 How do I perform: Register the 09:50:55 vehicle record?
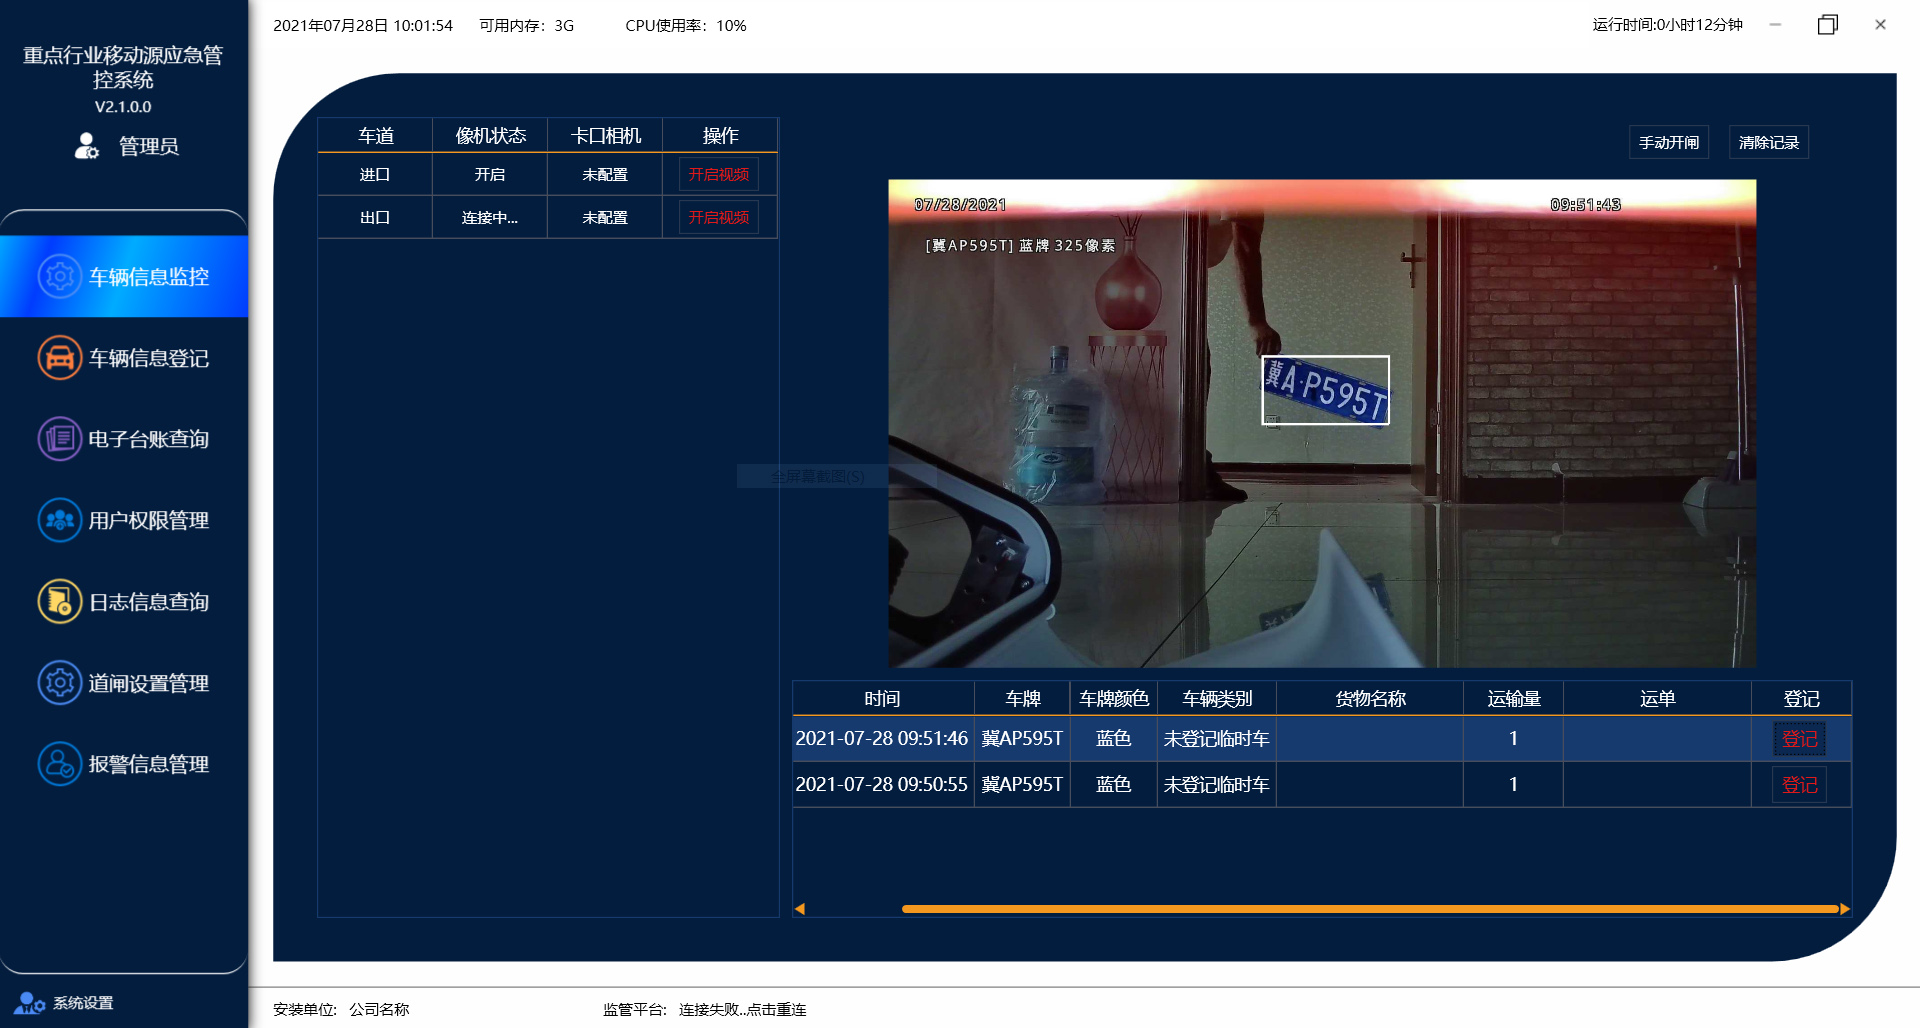coord(1799,785)
